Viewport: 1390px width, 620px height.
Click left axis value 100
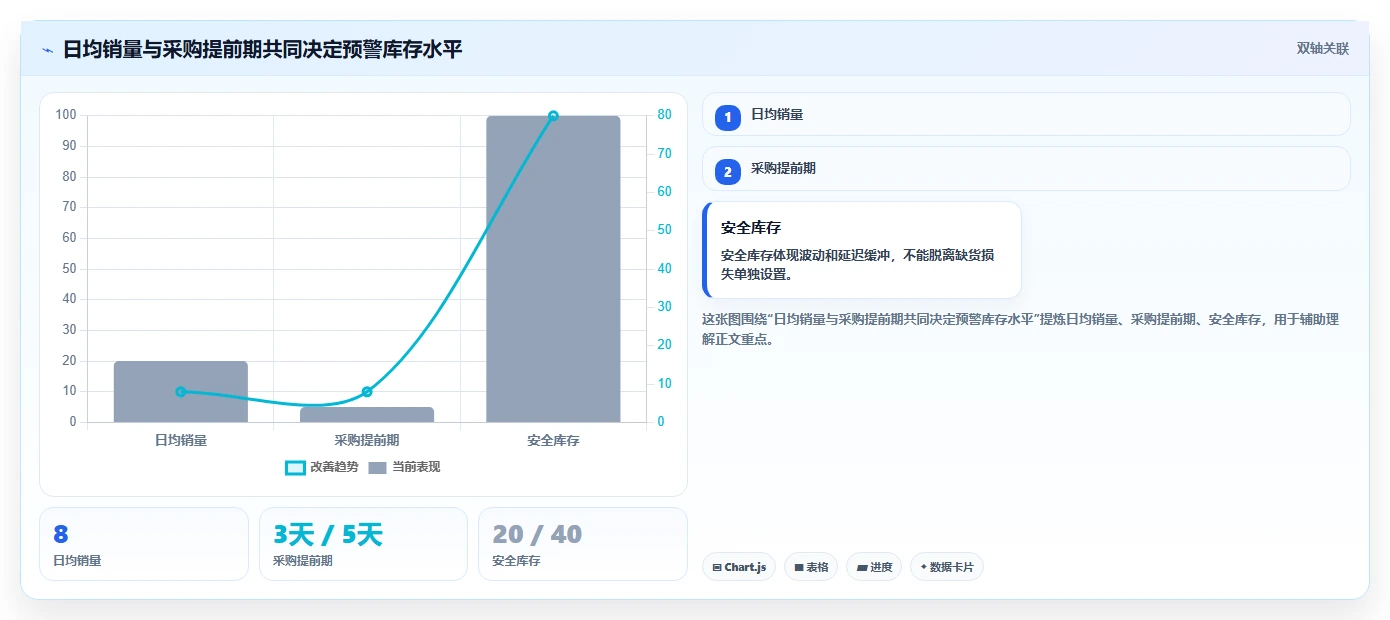66,115
